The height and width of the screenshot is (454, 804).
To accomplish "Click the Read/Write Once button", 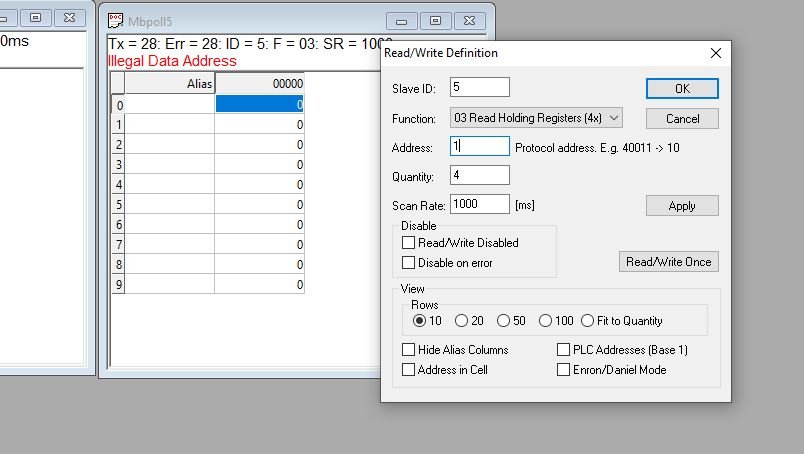I will click(668, 262).
